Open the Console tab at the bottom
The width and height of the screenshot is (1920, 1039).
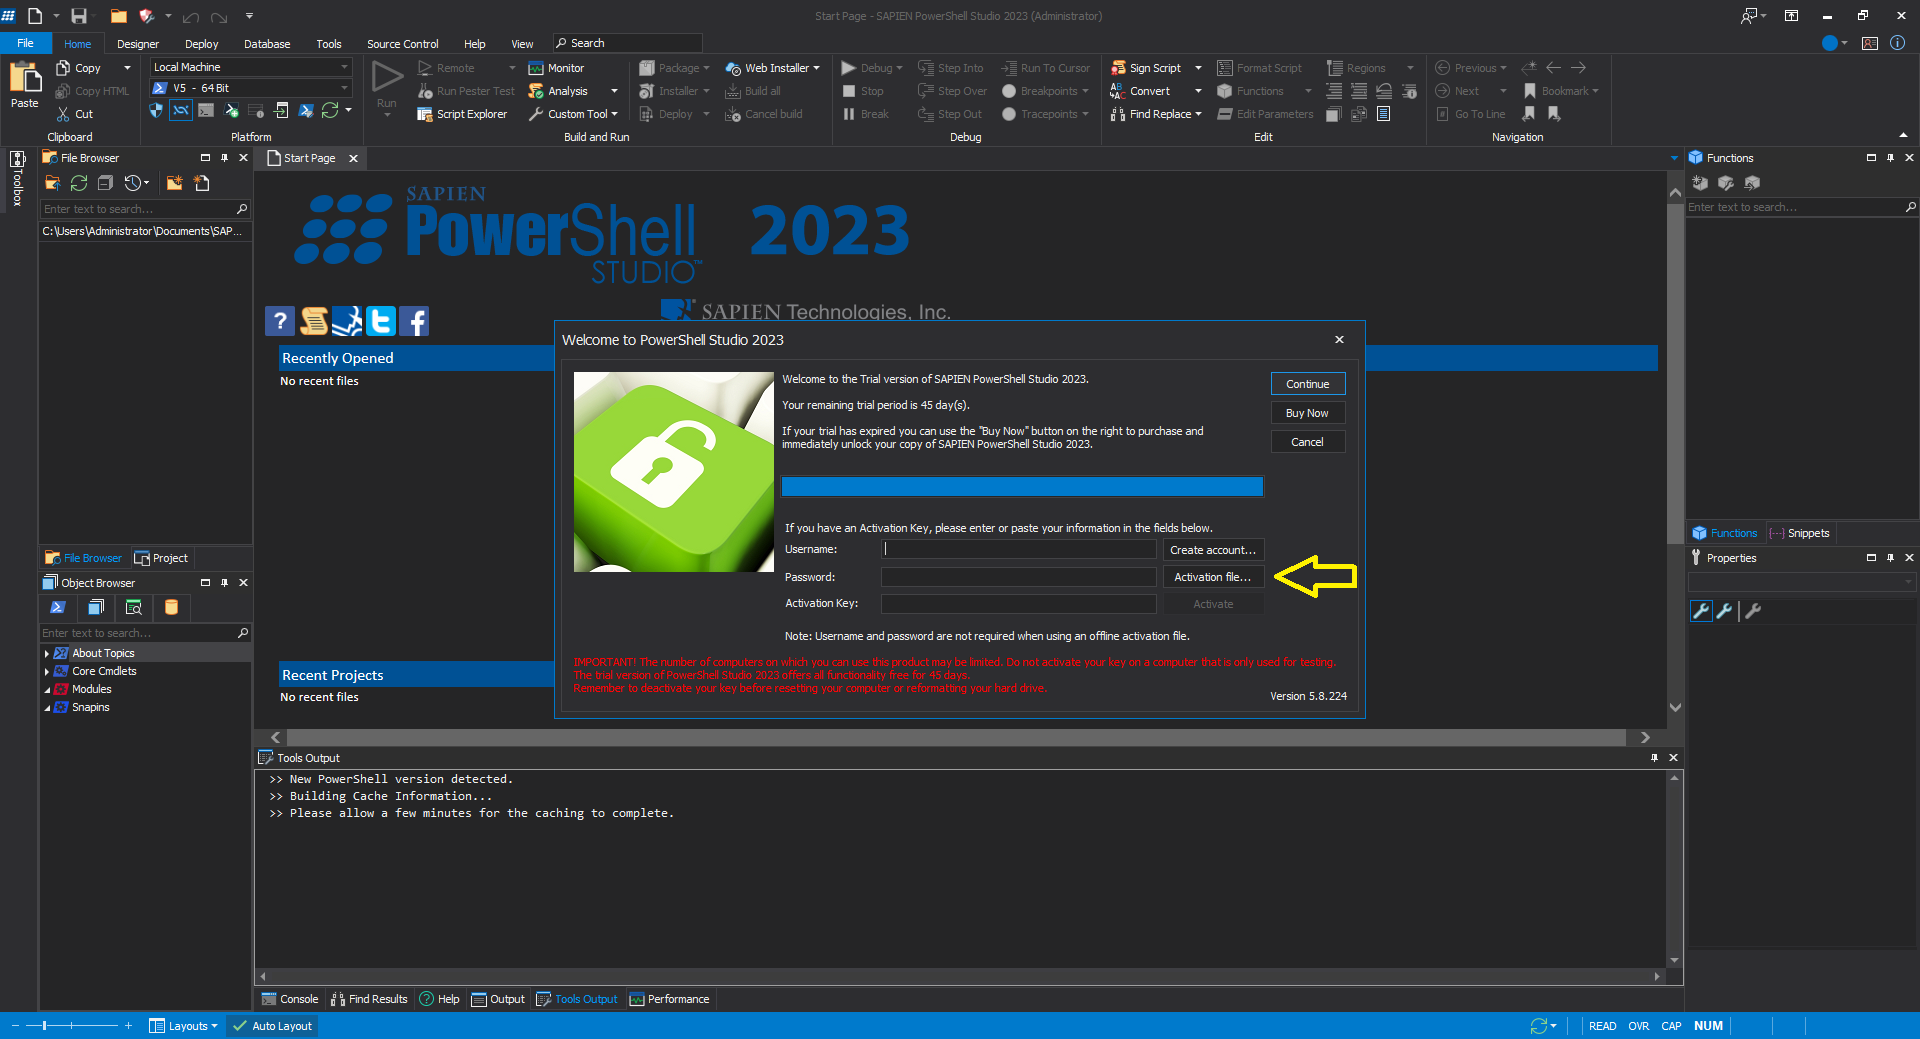point(290,999)
